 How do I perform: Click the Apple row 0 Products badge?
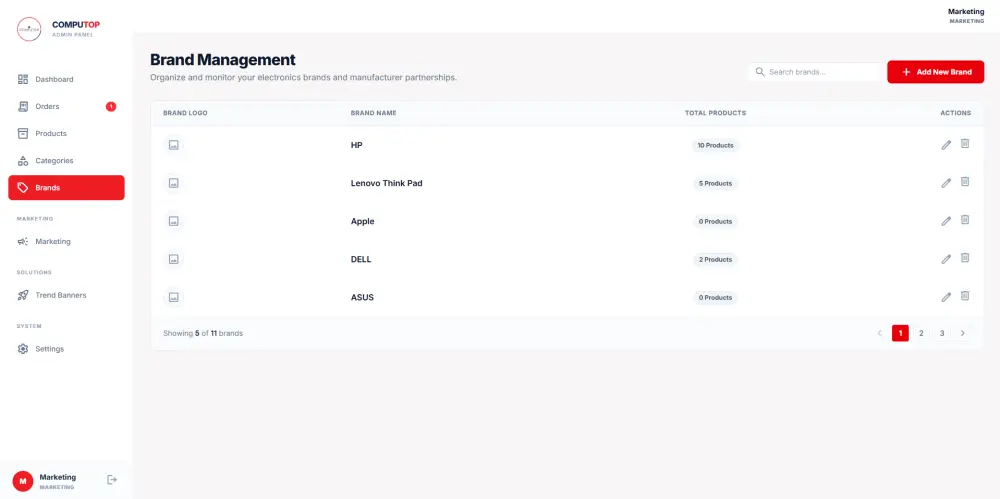coord(715,221)
